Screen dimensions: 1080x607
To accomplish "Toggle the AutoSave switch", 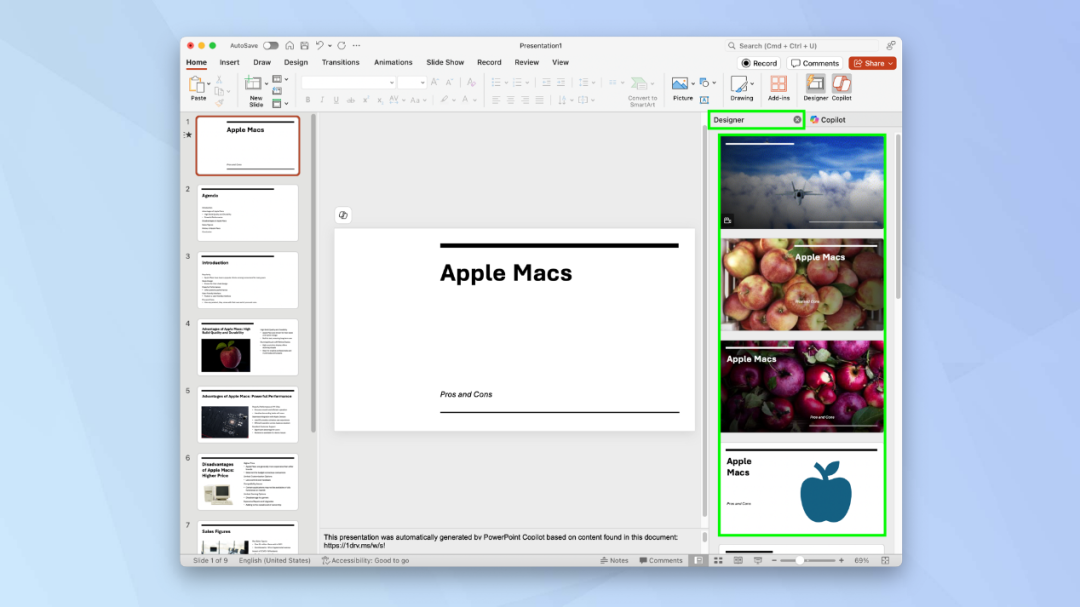I will point(271,45).
